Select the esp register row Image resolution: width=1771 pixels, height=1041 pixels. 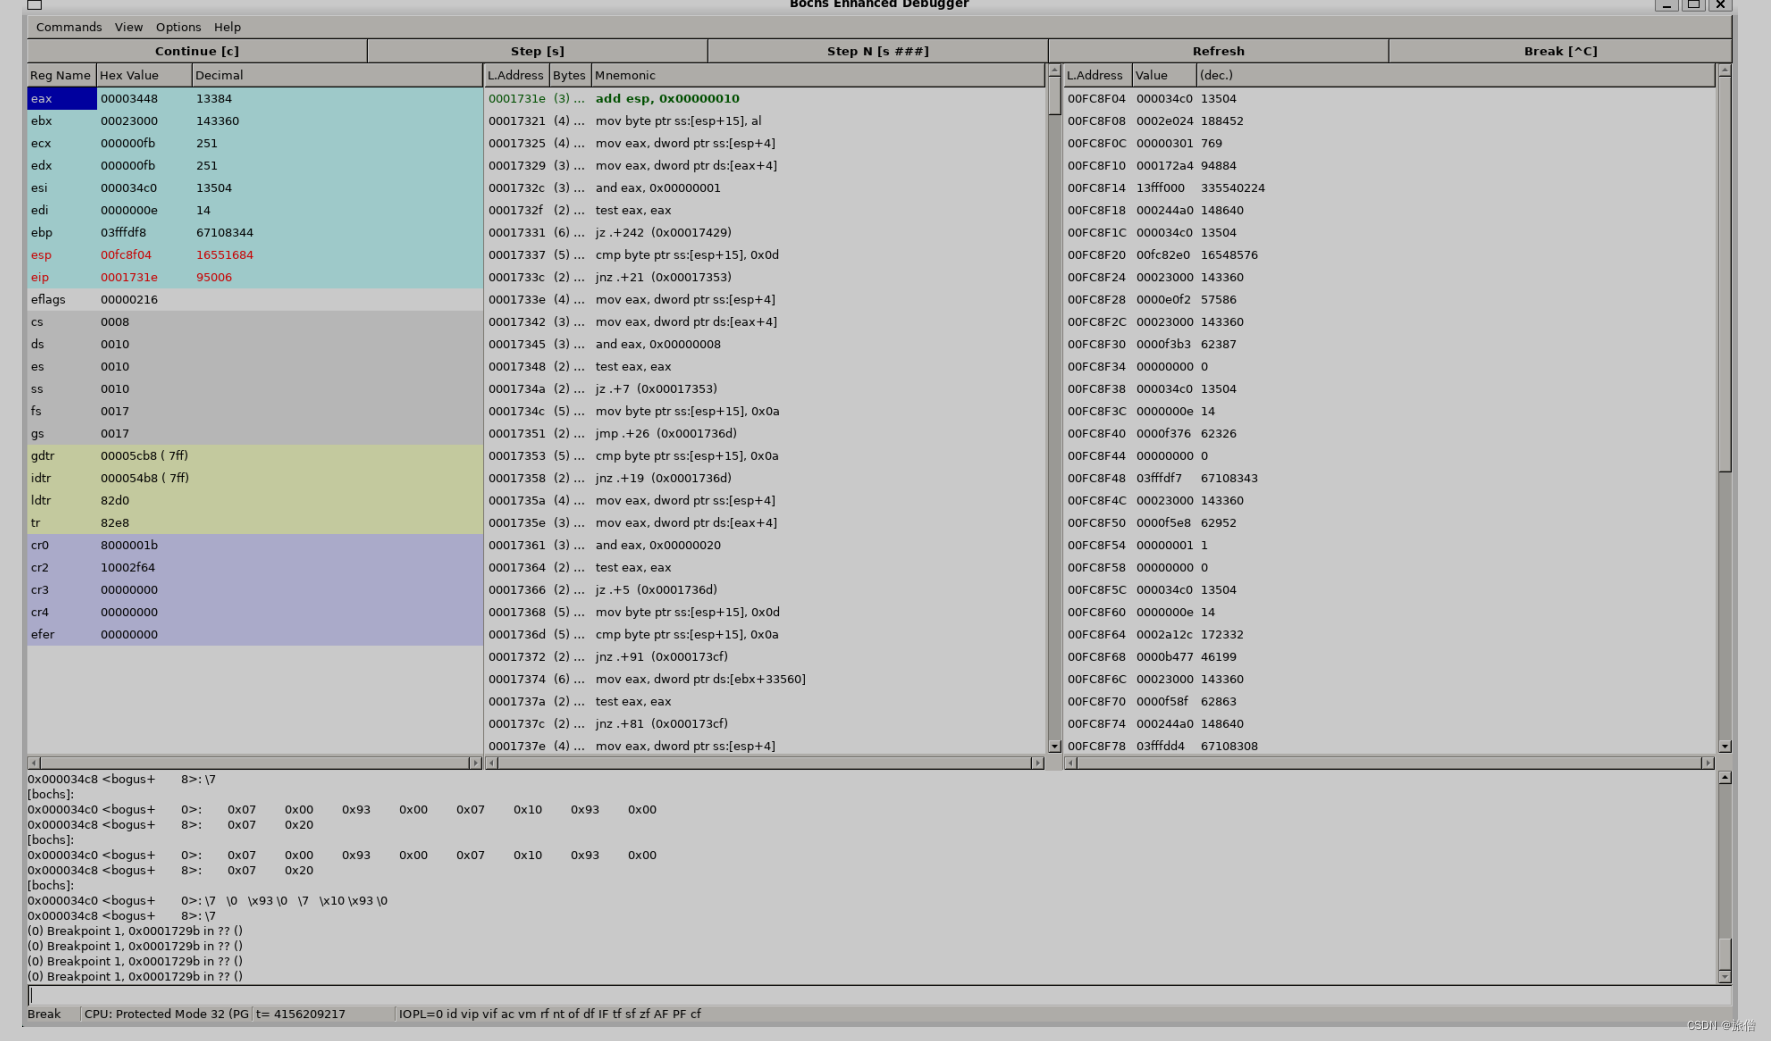[x=255, y=255]
